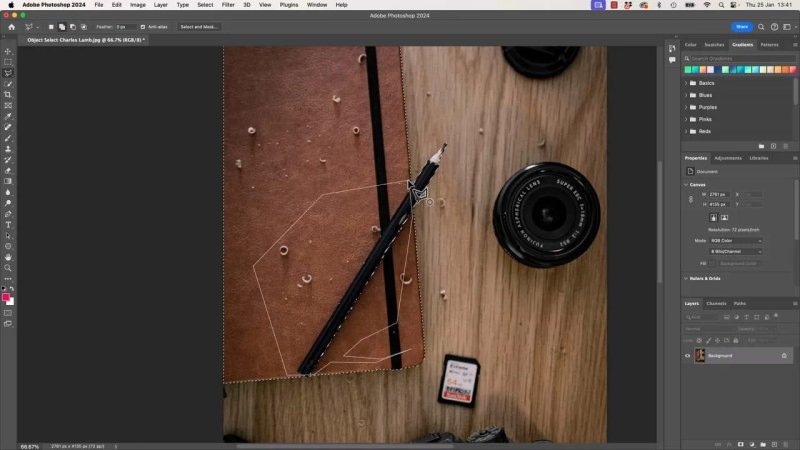Screen dimensions: 800x450
Task: Create new gradient group folder icon
Action: coord(761,146)
